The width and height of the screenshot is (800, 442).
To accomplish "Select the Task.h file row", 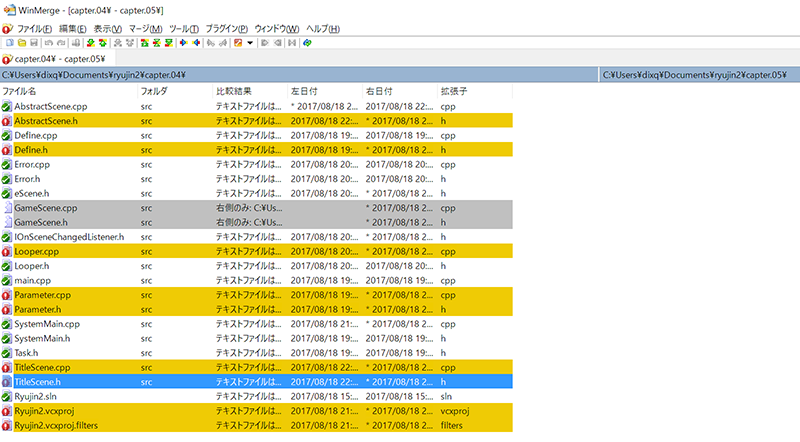I will point(256,353).
